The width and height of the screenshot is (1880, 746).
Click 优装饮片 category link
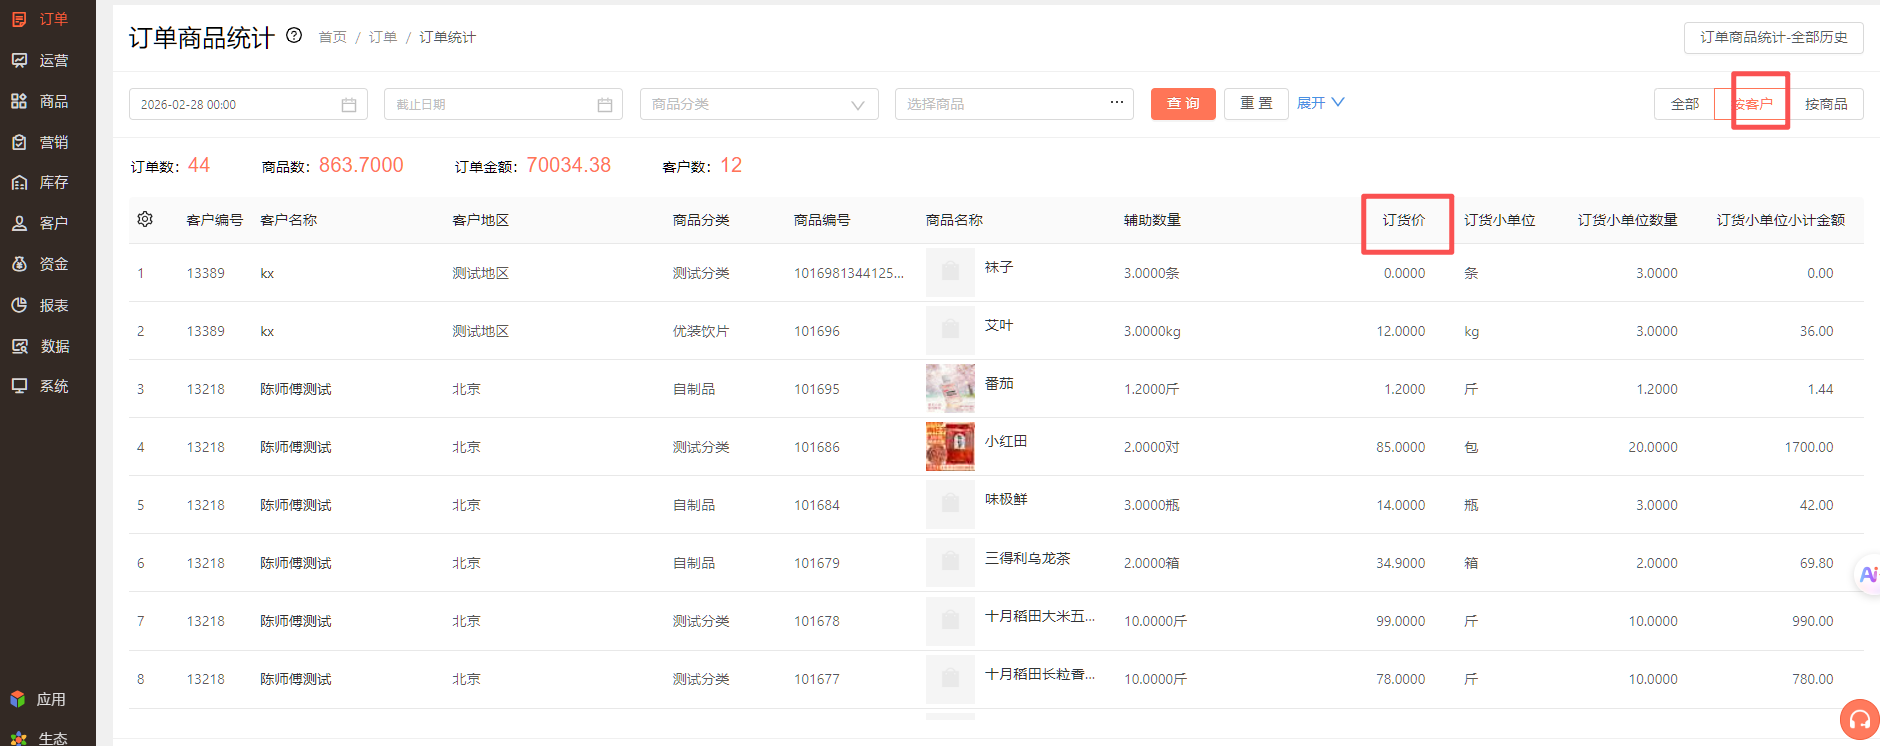click(x=701, y=331)
